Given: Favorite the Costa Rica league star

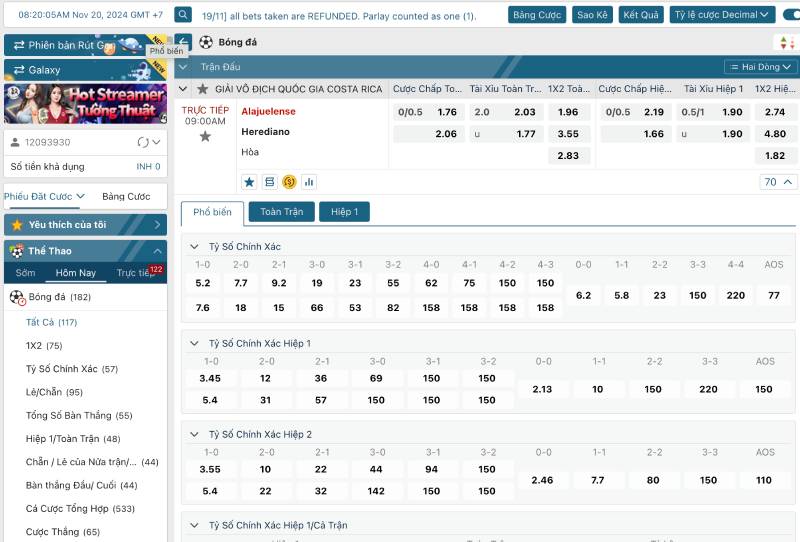Looking at the screenshot, I should pyautogui.click(x=203, y=89).
